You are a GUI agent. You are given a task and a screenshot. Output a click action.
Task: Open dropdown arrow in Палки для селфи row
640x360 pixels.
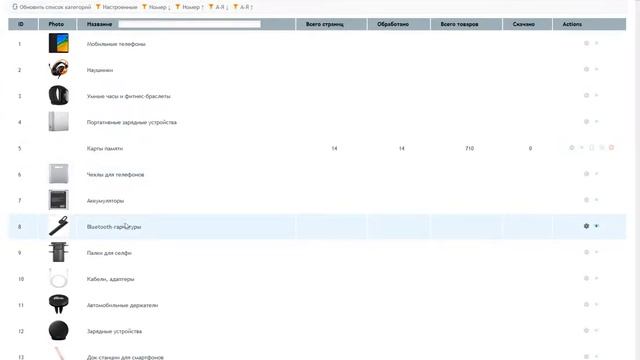click(597, 252)
